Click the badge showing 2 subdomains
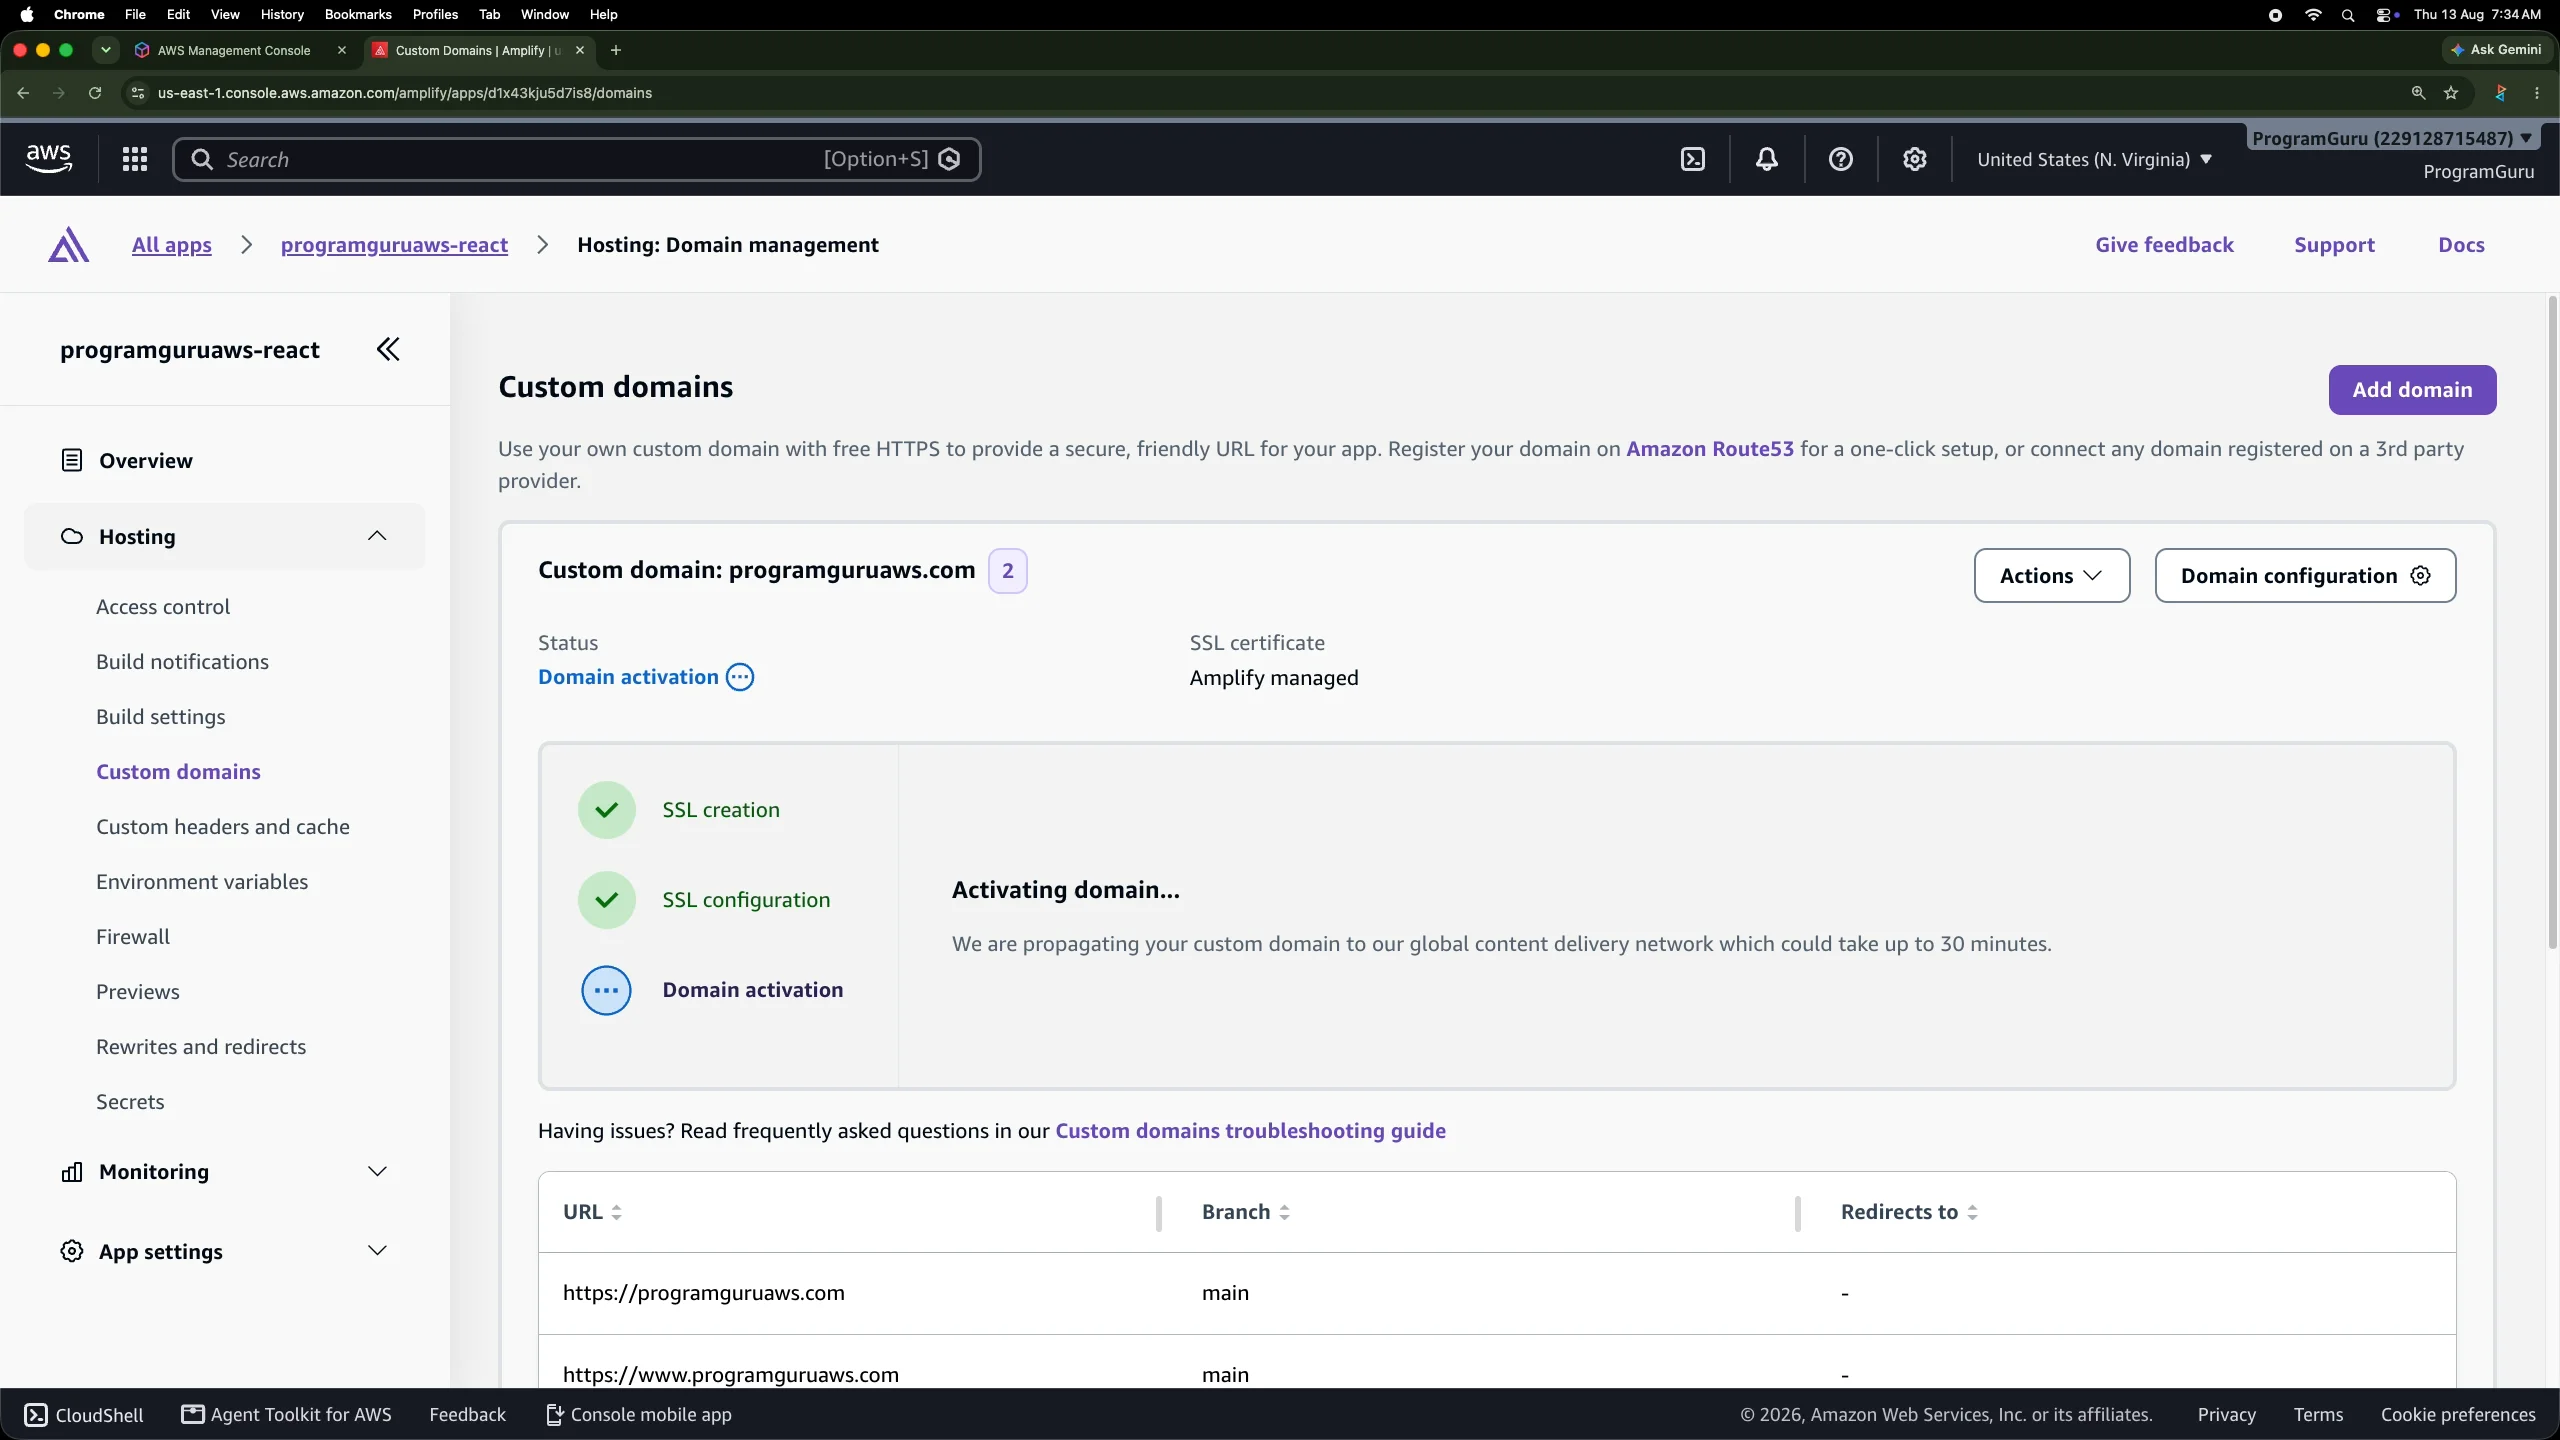This screenshot has width=2560, height=1440. tap(1008, 571)
